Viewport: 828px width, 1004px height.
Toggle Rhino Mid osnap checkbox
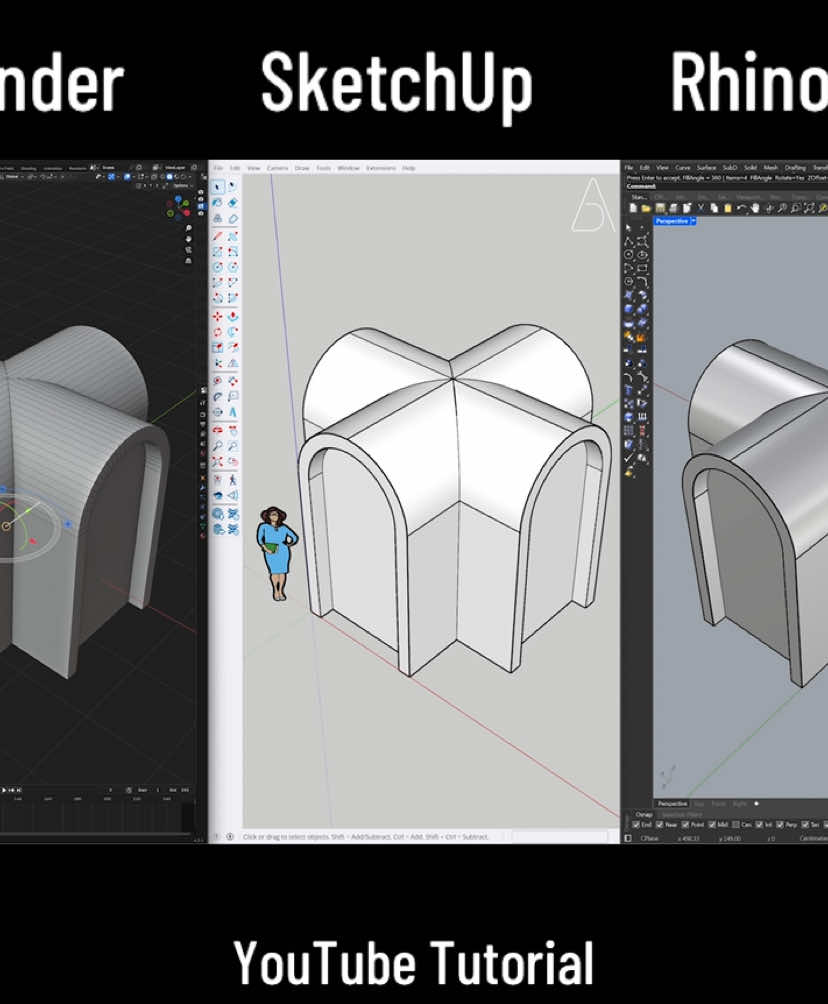pyautogui.click(x=711, y=825)
